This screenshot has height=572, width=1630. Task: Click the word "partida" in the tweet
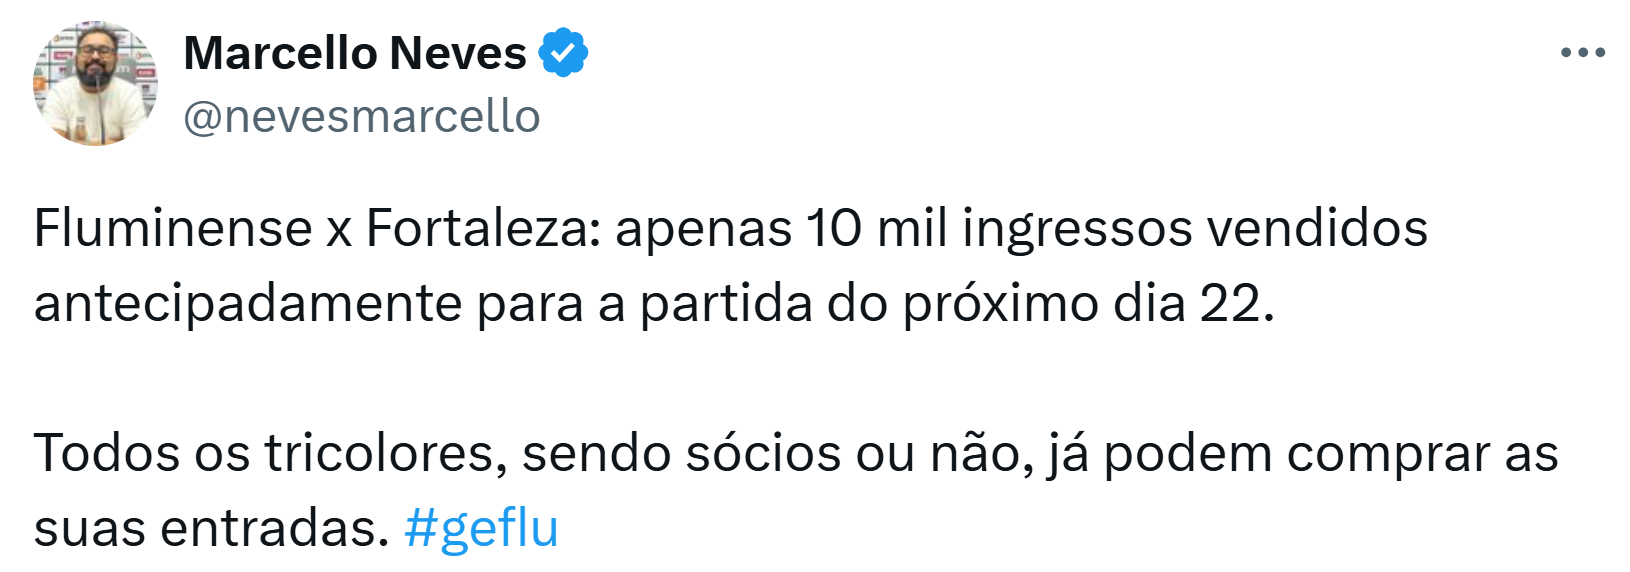coord(725,303)
